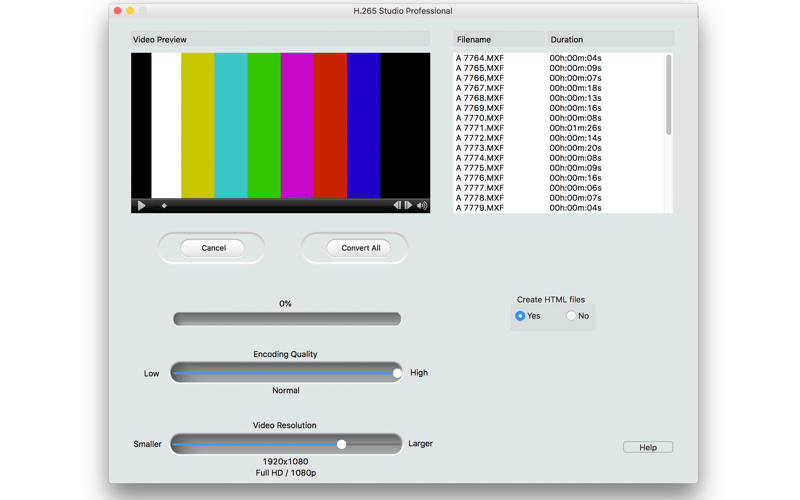Image resolution: width=800 pixels, height=500 pixels.
Task: Click the 00h:00m:20s duration cell
Action: point(575,148)
